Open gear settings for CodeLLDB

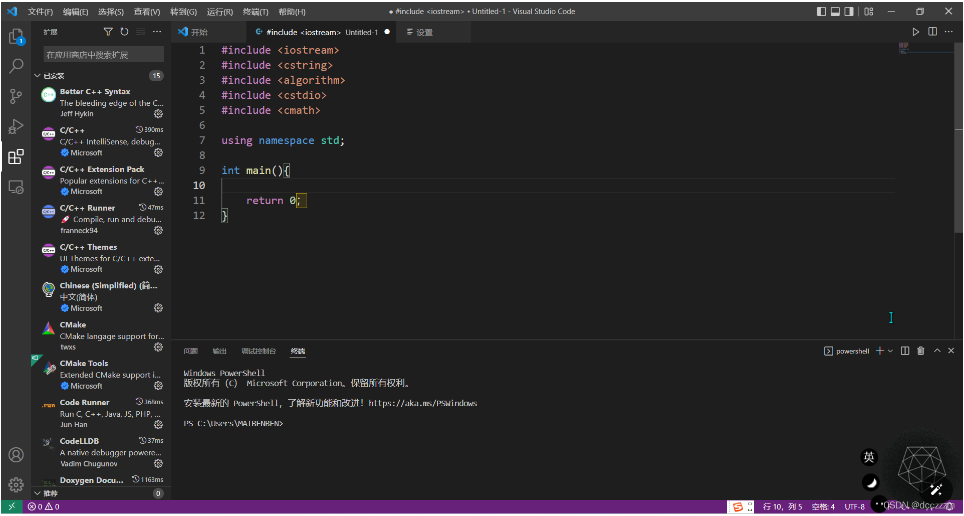pyautogui.click(x=158, y=463)
